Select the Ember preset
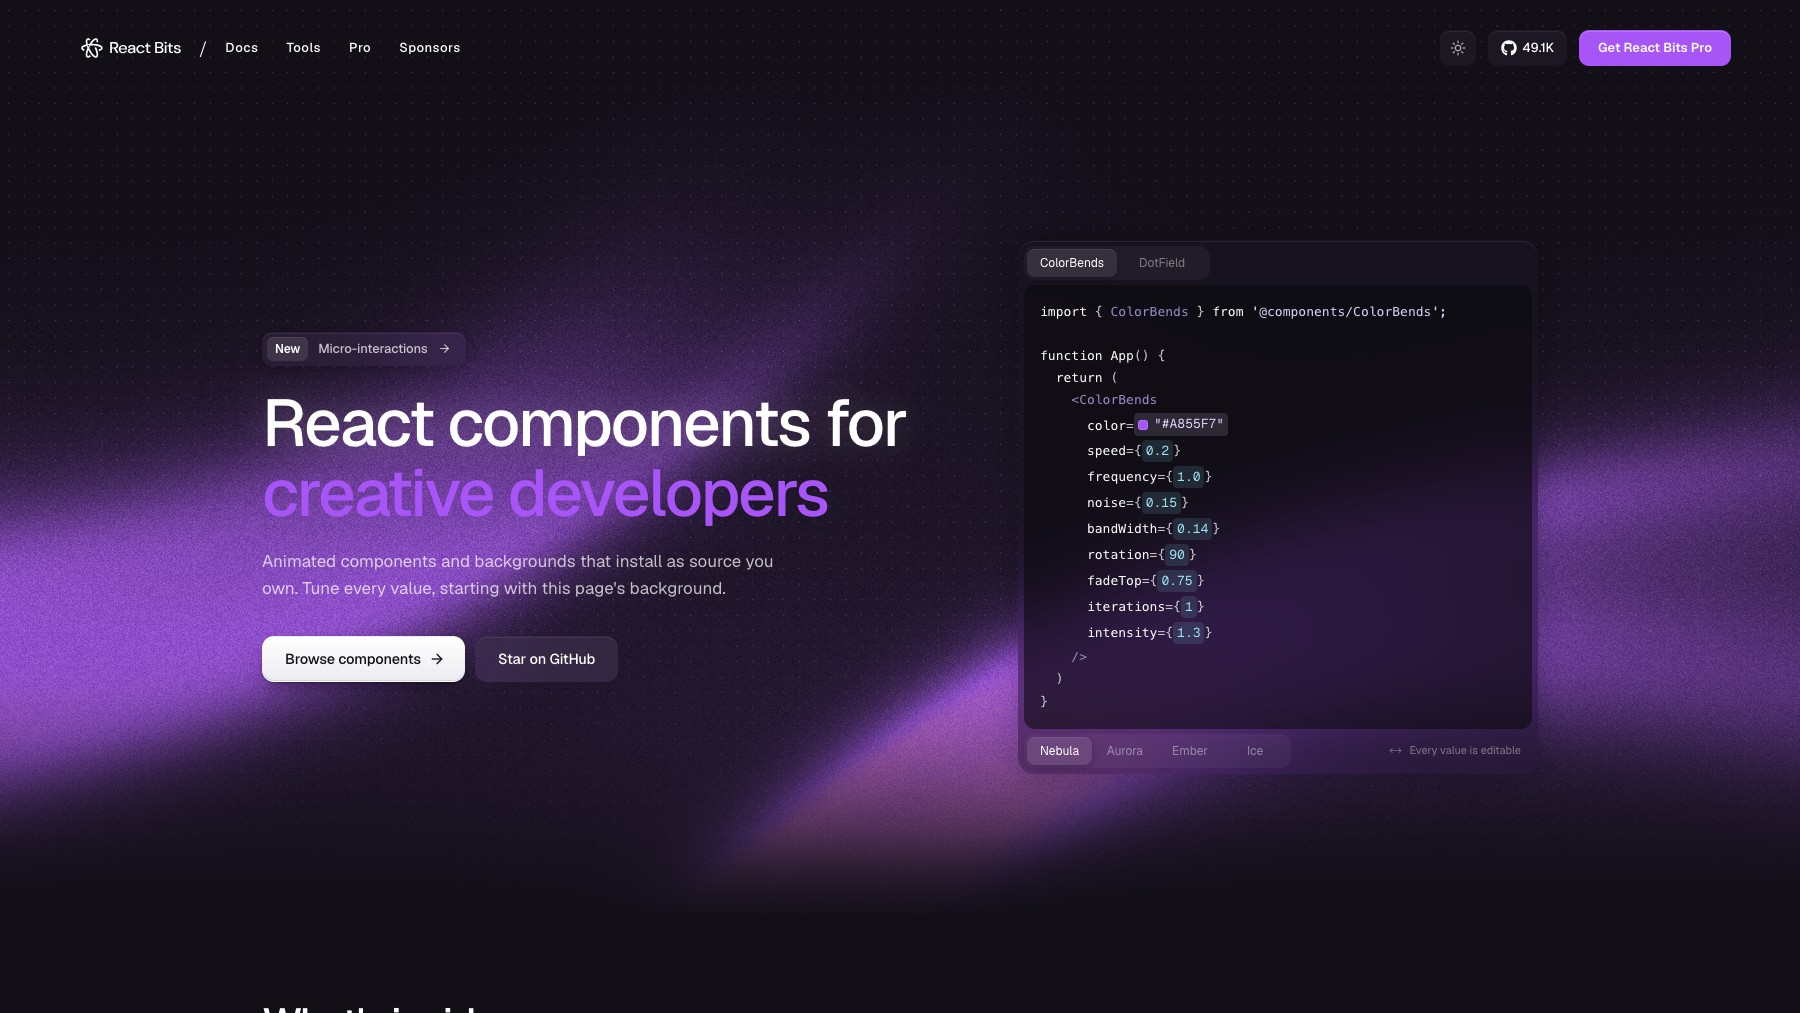This screenshot has width=1800, height=1013. point(1190,751)
